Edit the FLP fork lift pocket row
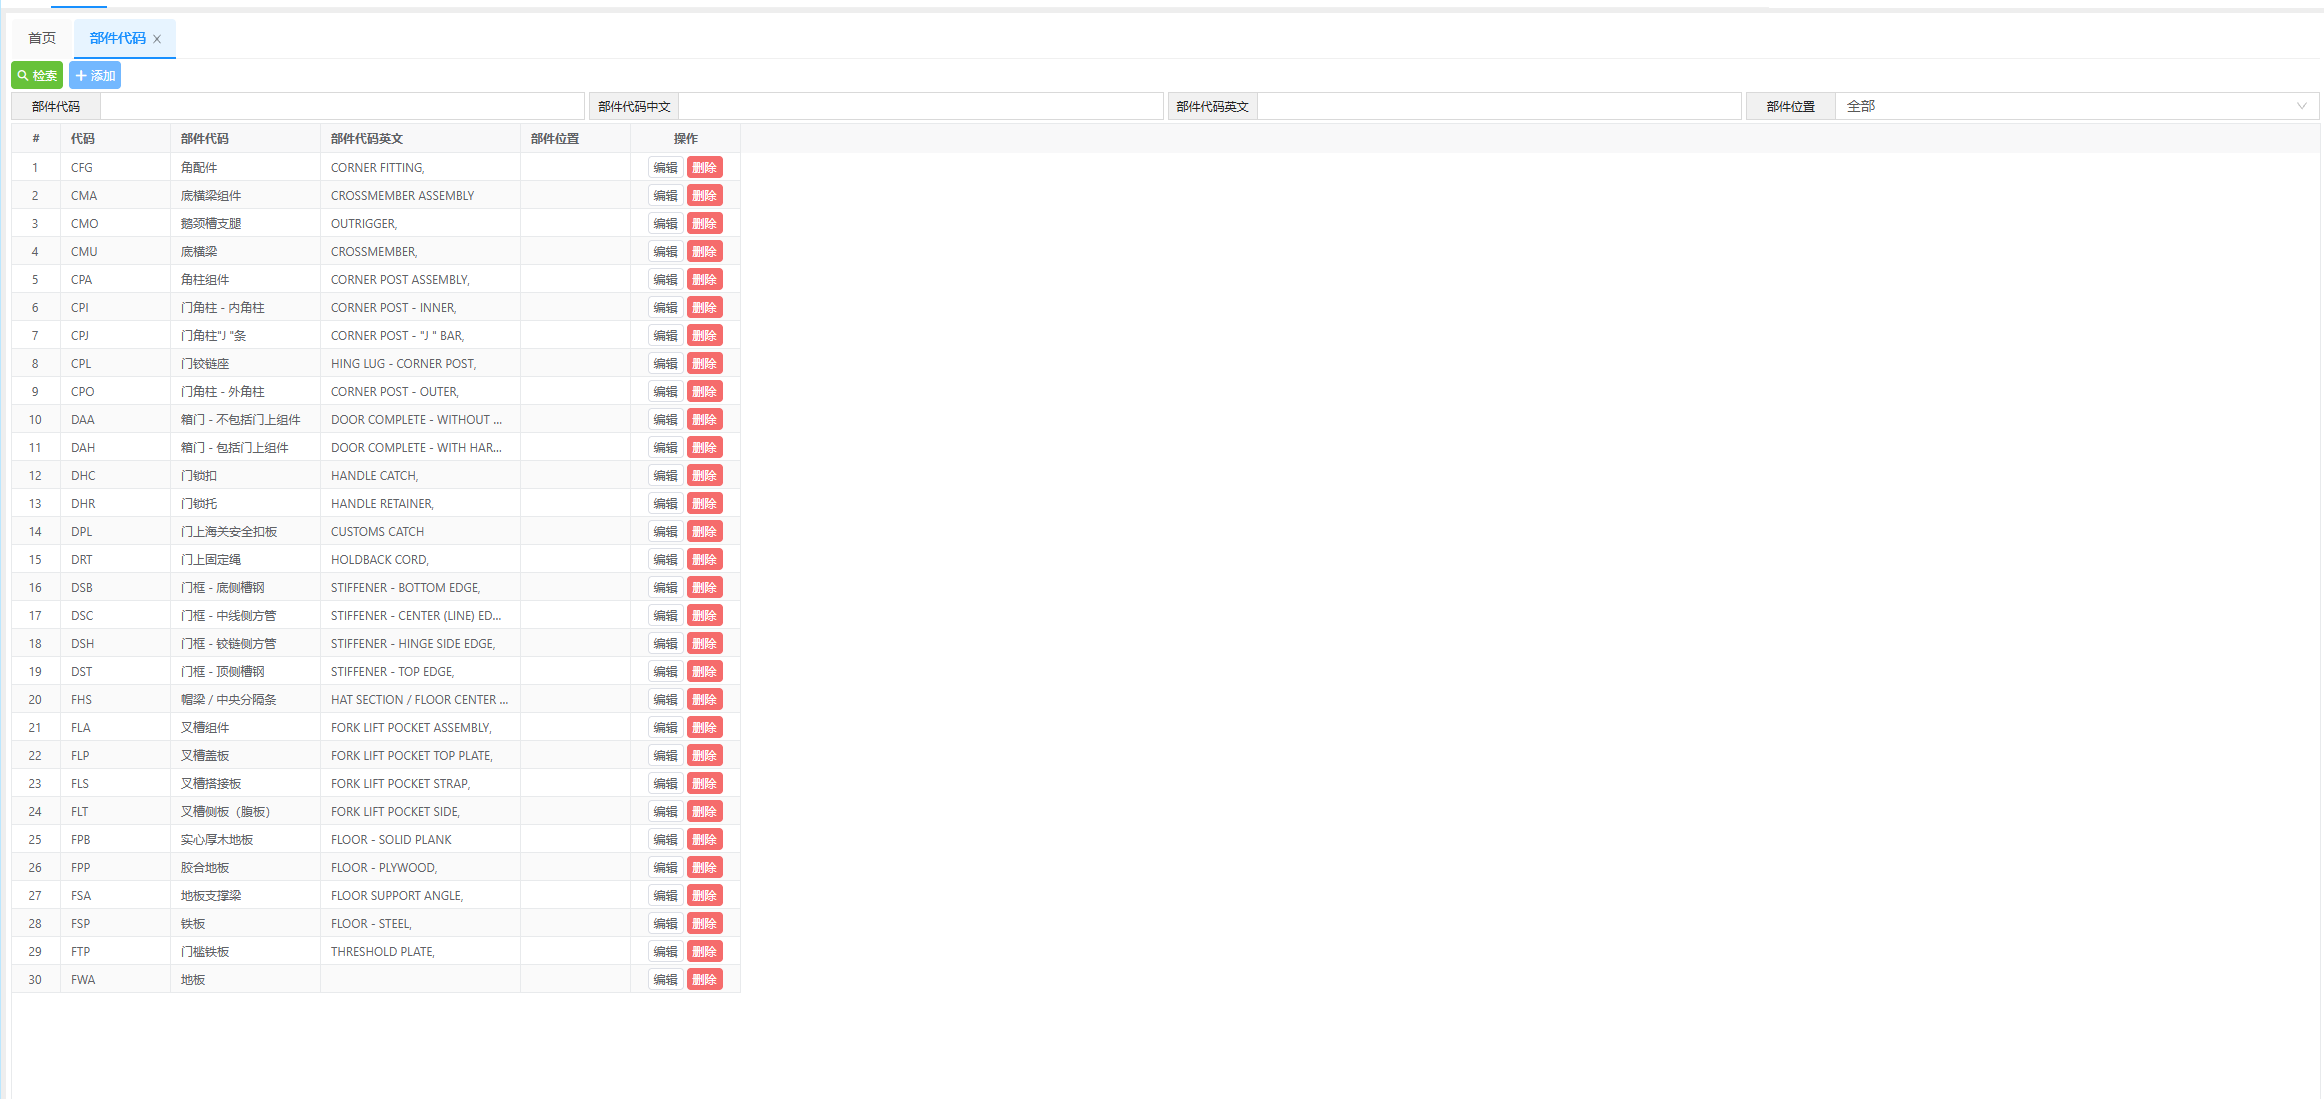Viewport: 2324px width, 1099px height. pyautogui.click(x=665, y=756)
